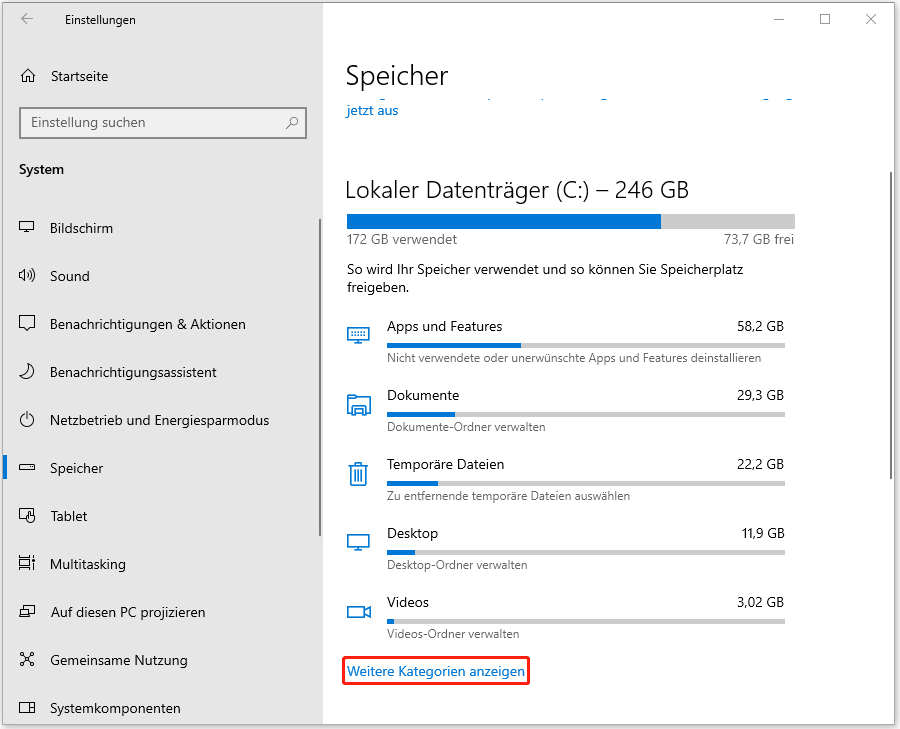Image resolution: width=900 pixels, height=729 pixels.
Task: Click the Auf diesen PC projizieren icon
Action: 27,611
